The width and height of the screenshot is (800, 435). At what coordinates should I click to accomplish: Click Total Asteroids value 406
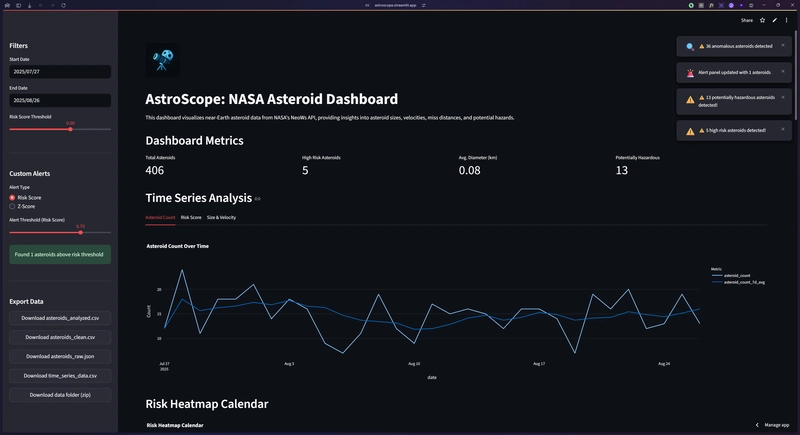click(x=155, y=170)
